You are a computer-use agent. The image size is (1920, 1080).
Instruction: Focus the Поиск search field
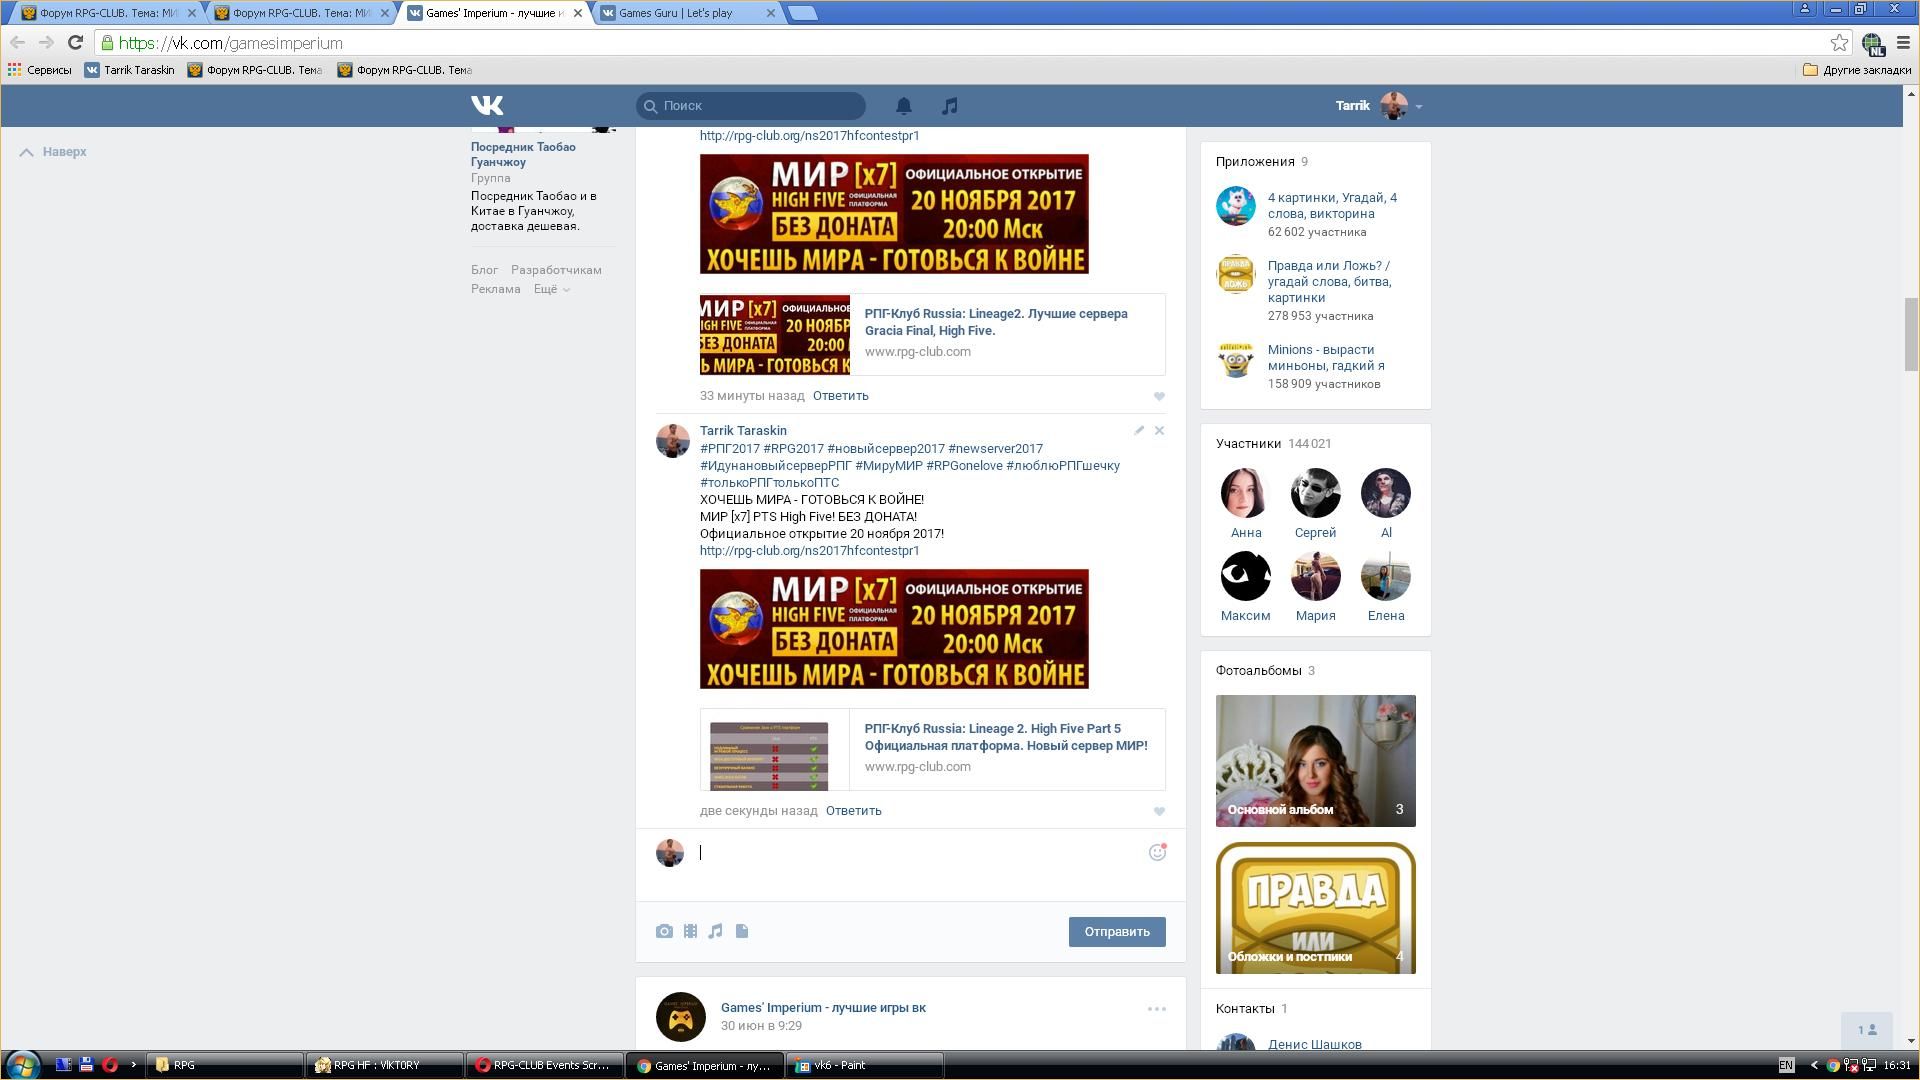tap(751, 105)
